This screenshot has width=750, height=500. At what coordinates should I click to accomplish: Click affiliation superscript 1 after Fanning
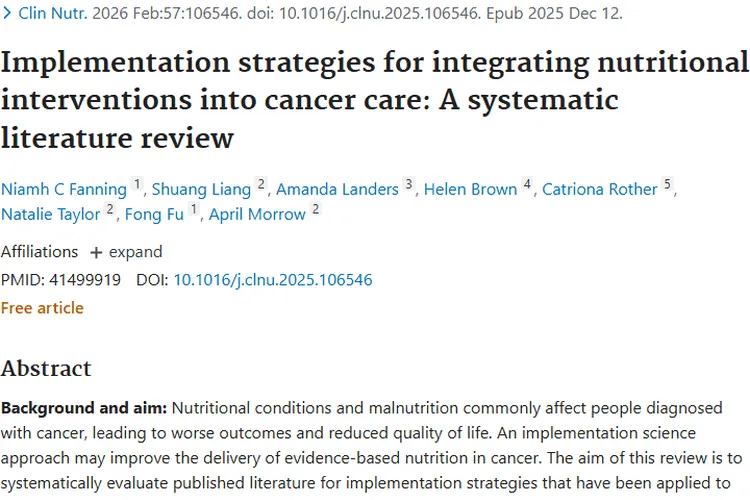click(x=138, y=185)
